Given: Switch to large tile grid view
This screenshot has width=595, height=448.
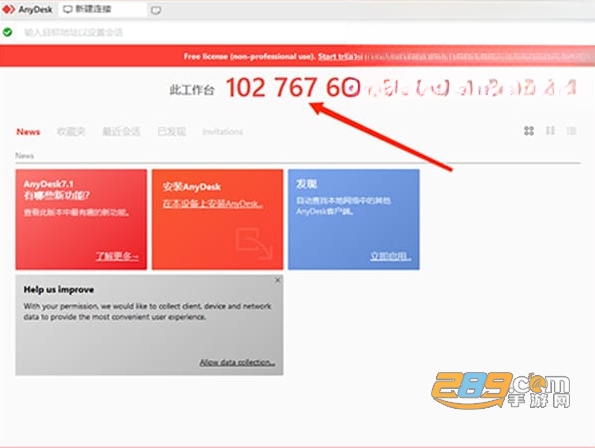Looking at the screenshot, I should [x=529, y=131].
